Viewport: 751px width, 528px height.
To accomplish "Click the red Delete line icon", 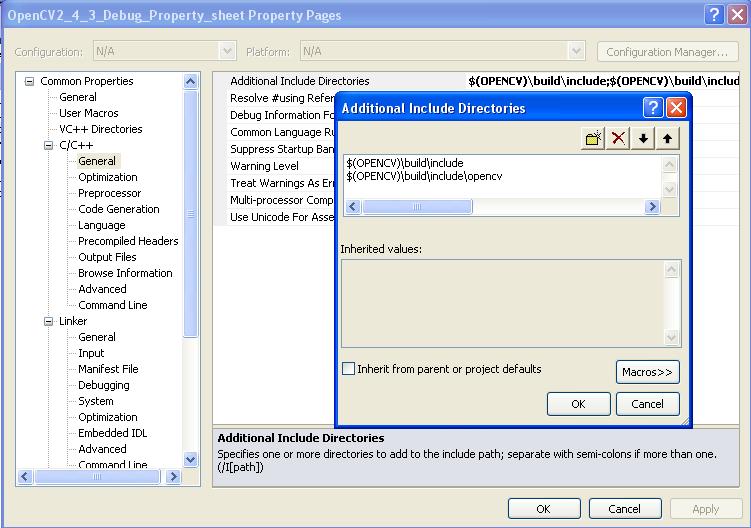I will tap(618, 138).
